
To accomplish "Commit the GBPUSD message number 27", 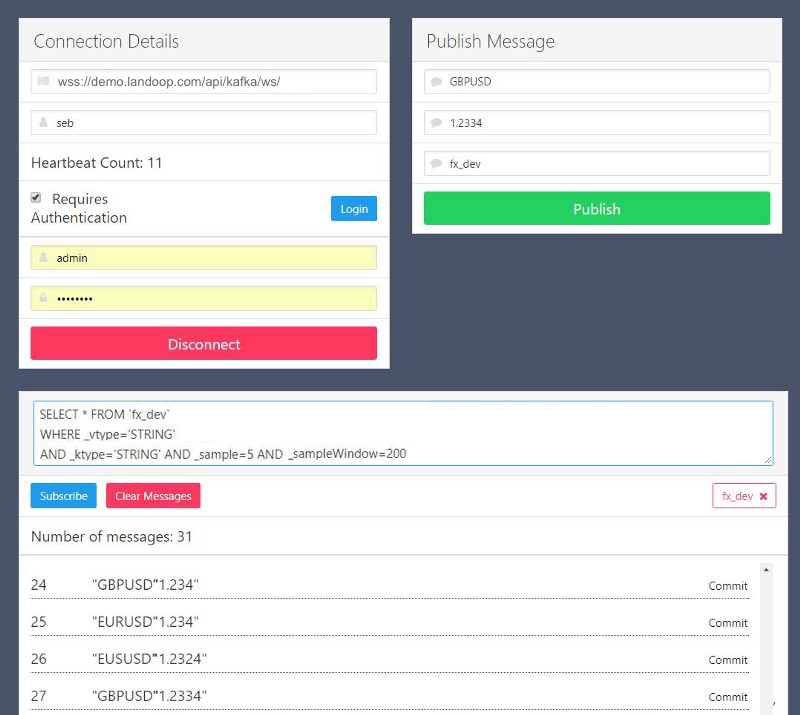I will coord(727,697).
